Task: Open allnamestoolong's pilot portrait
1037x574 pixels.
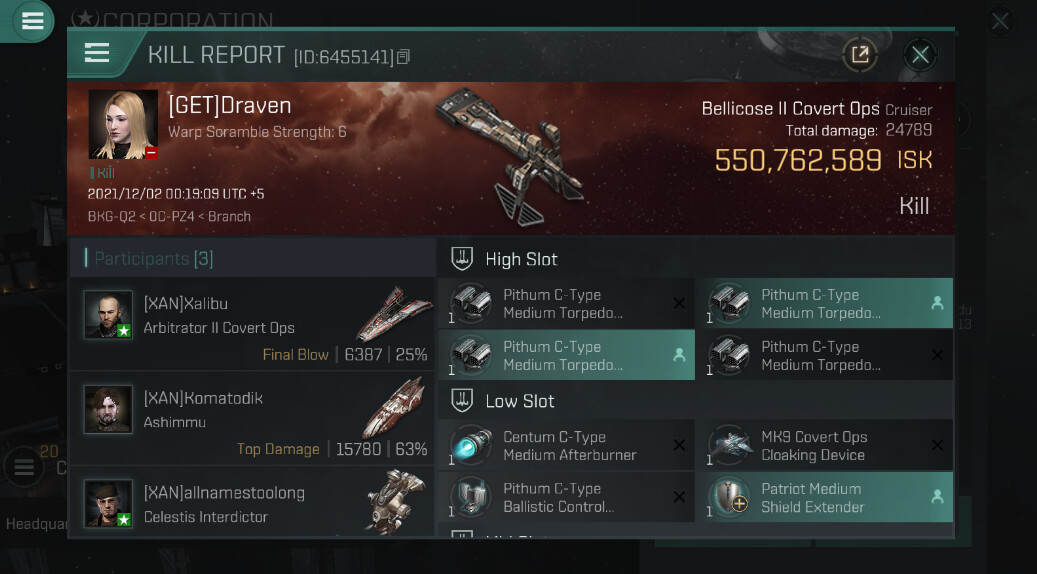Action: pyautogui.click(x=108, y=503)
